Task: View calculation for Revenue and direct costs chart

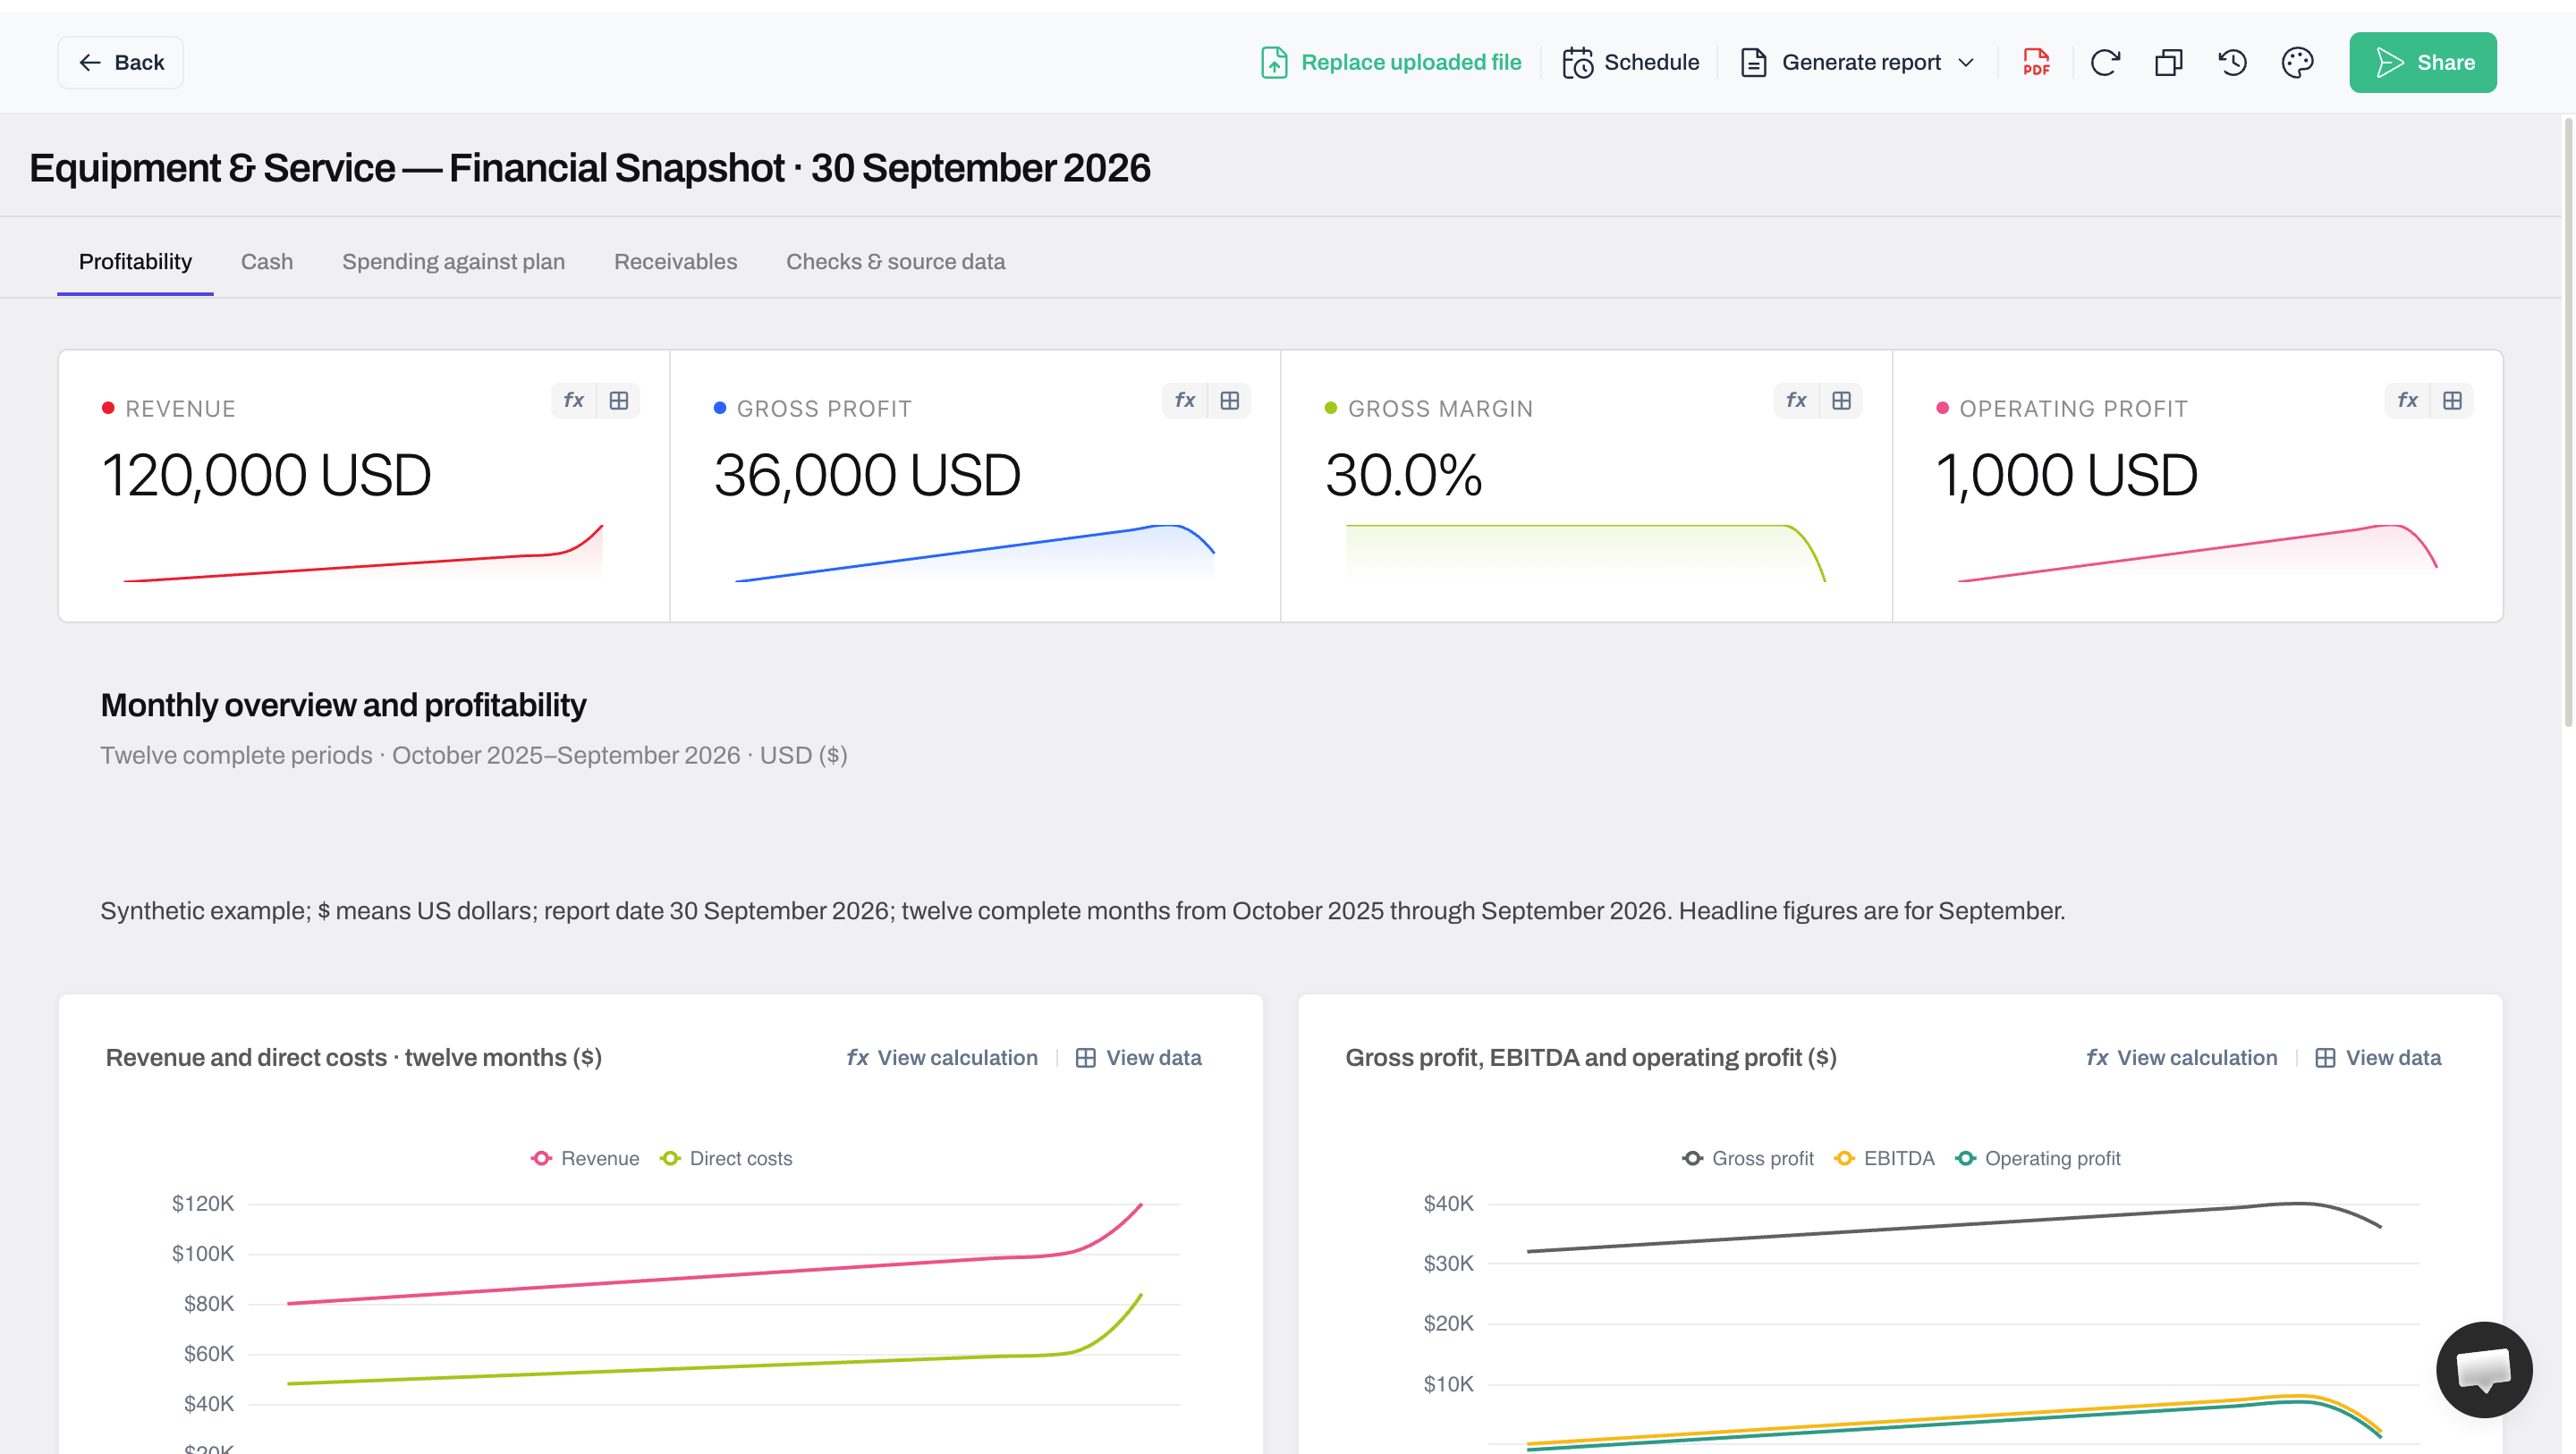Action: coord(942,1057)
